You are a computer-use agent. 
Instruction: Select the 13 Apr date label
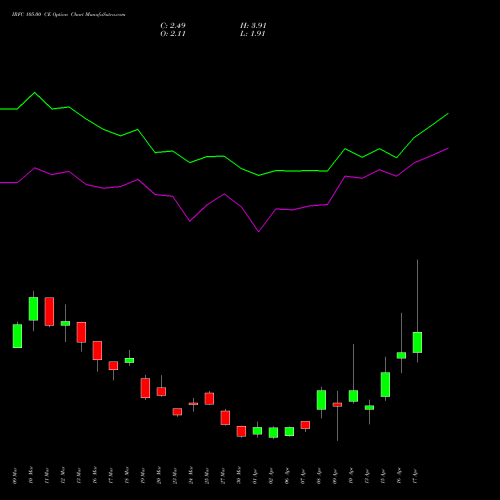click(367, 476)
